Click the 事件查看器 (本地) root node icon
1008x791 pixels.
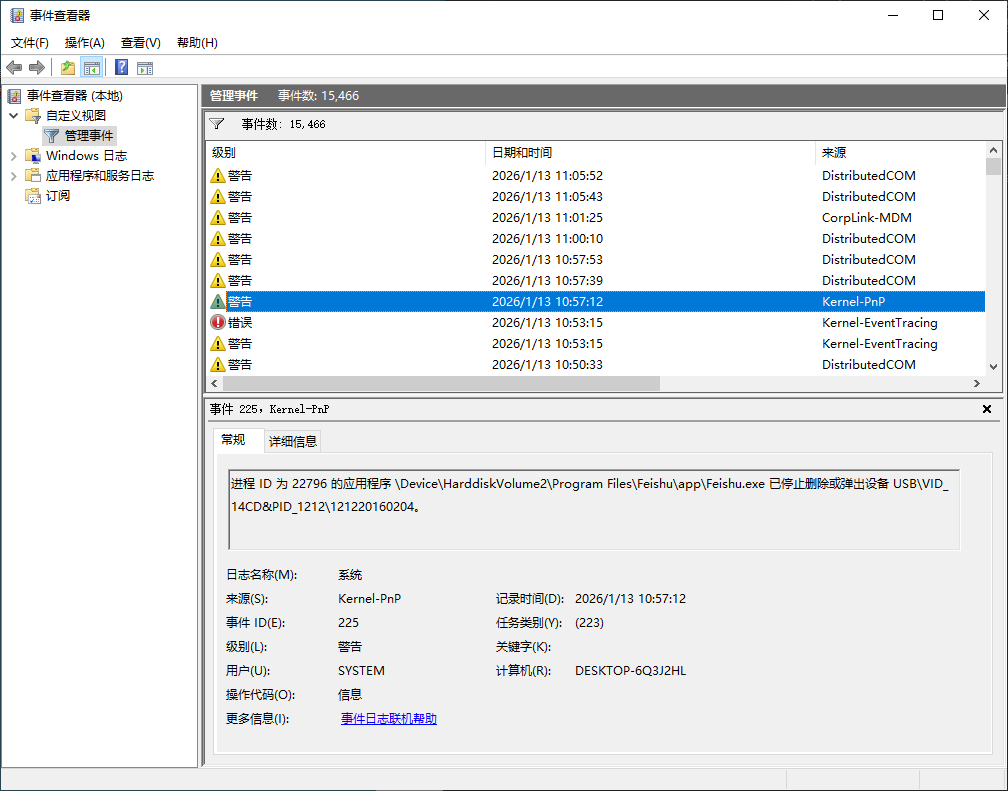pos(15,96)
